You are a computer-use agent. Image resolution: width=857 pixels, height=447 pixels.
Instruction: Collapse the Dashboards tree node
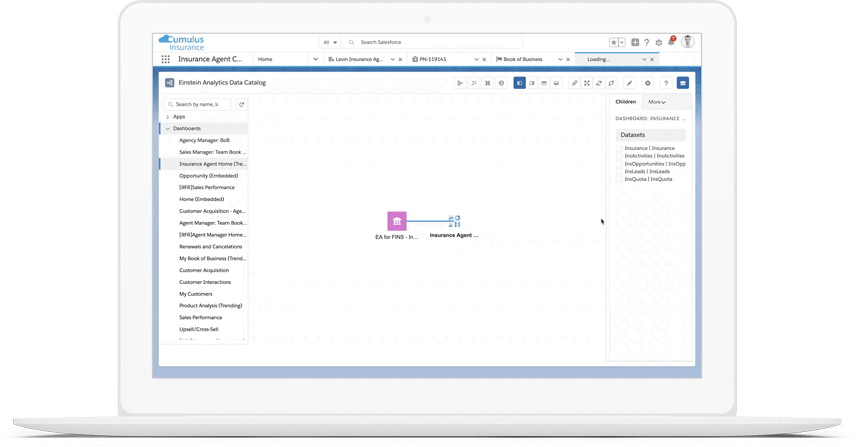[x=168, y=128]
